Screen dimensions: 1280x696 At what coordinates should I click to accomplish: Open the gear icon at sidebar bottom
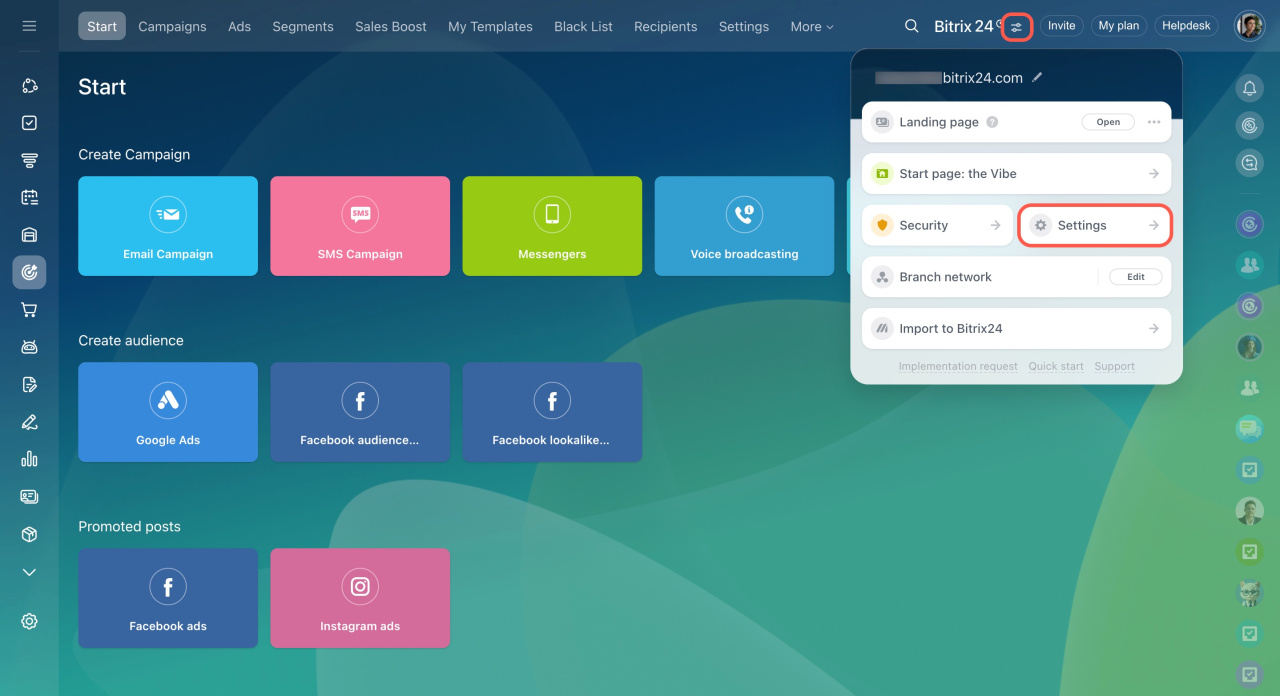click(x=29, y=621)
